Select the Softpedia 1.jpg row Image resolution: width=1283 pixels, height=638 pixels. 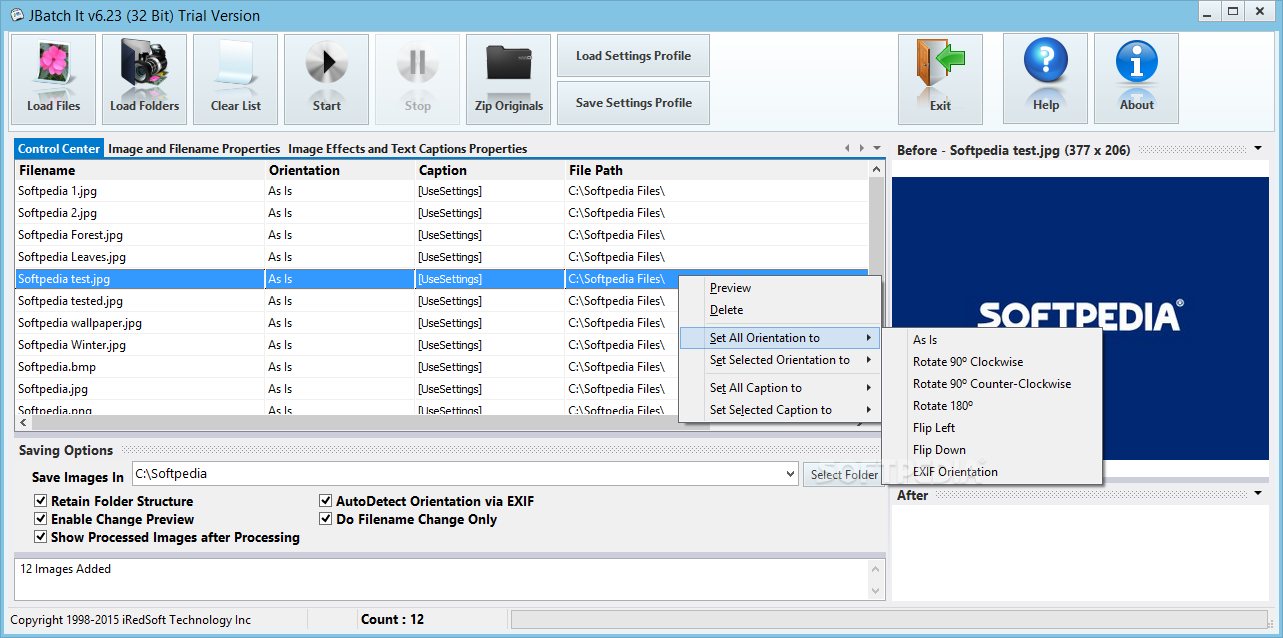click(441, 191)
